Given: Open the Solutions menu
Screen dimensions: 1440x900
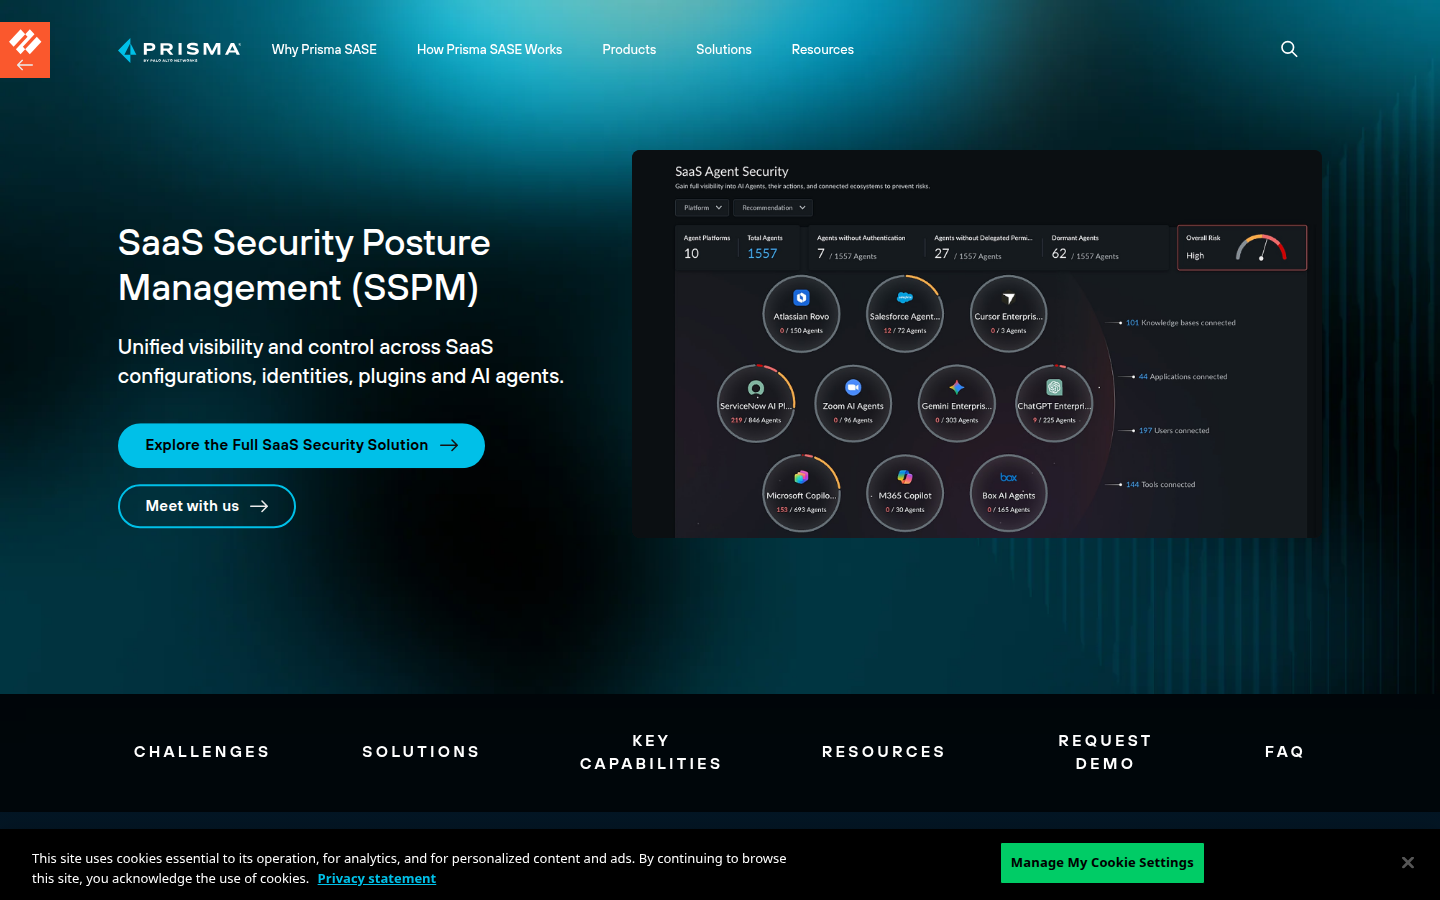Looking at the screenshot, I should [x=724, y=49].
